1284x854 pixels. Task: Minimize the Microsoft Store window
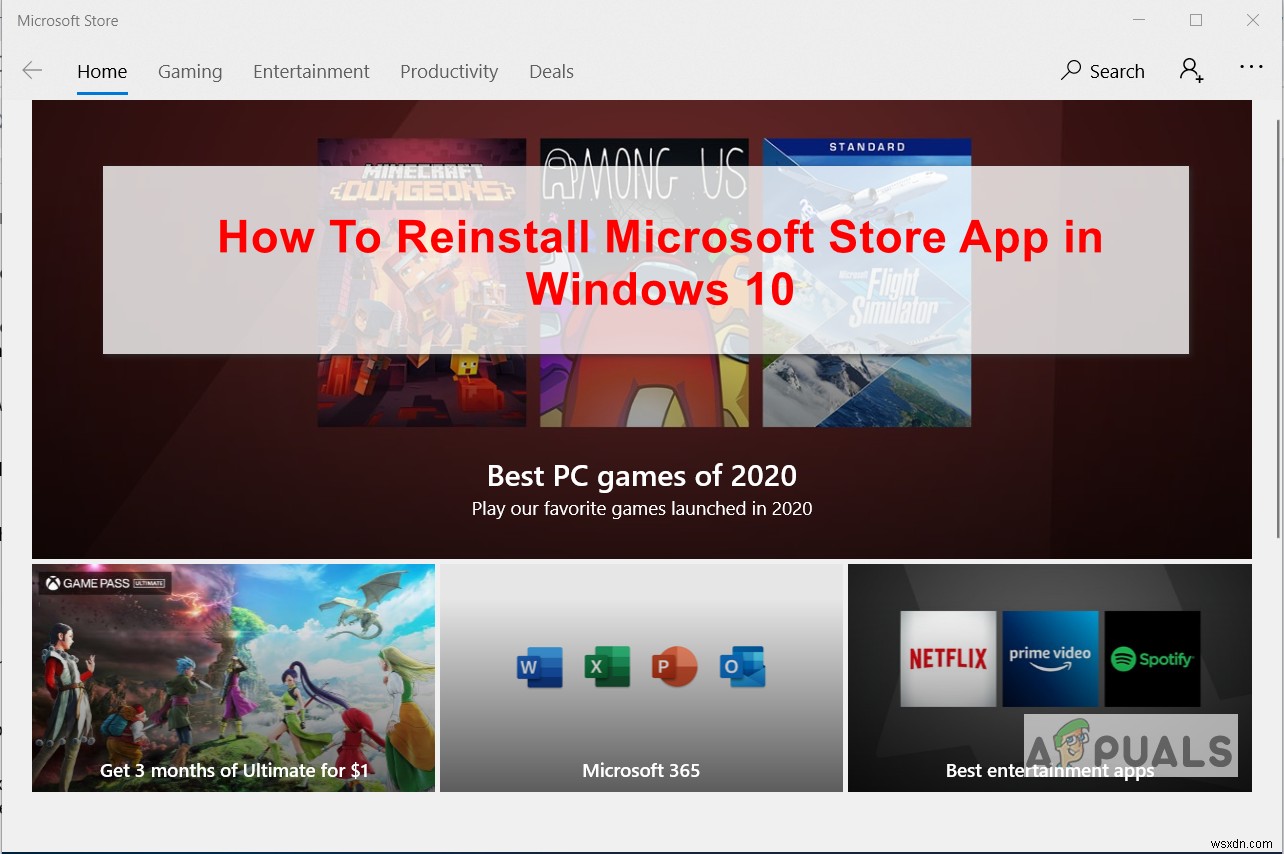point(1139,20)
